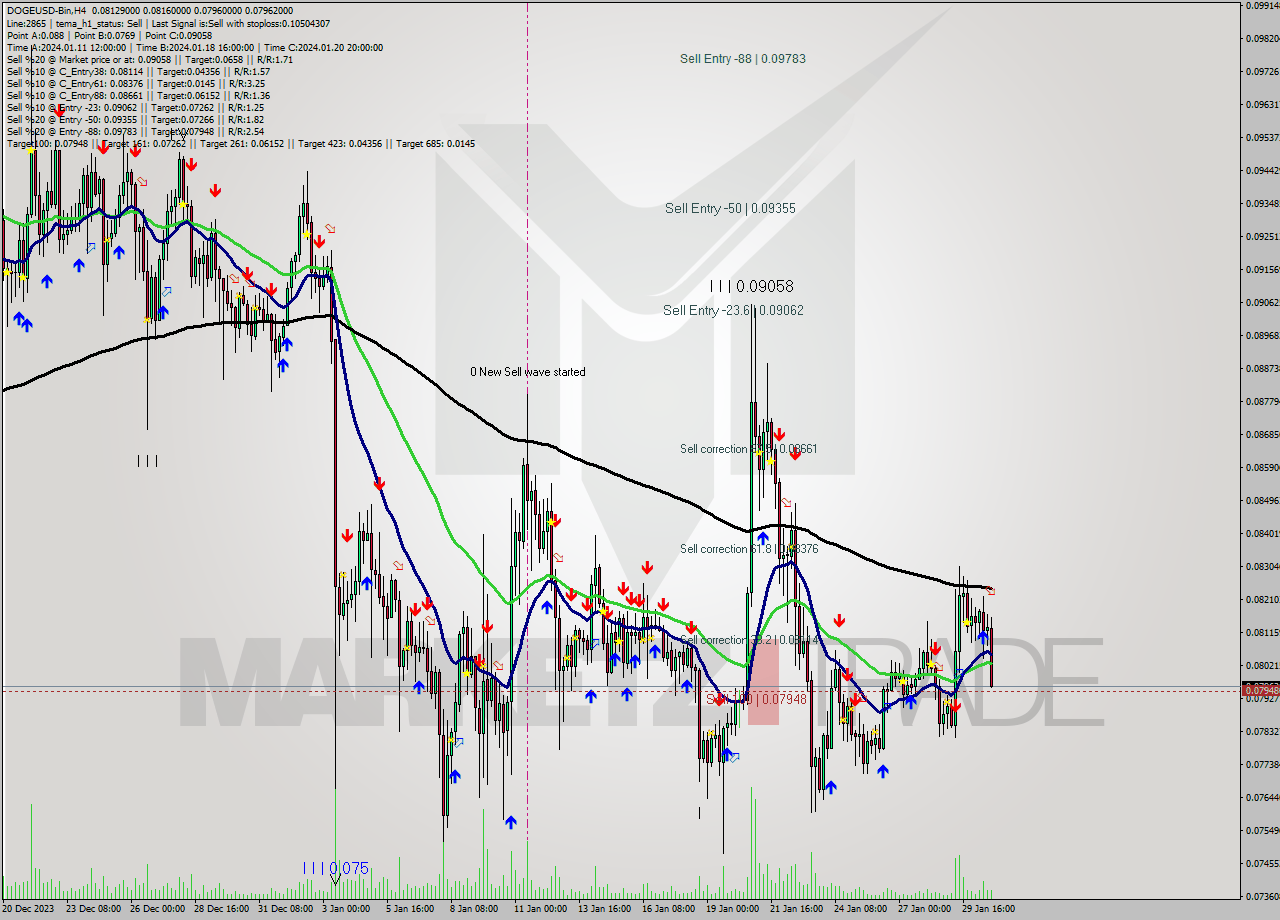This screenshot has height=920, width=1280.
Task: Click the '16 Jan 08:00' time axis label
Action: 667,909
